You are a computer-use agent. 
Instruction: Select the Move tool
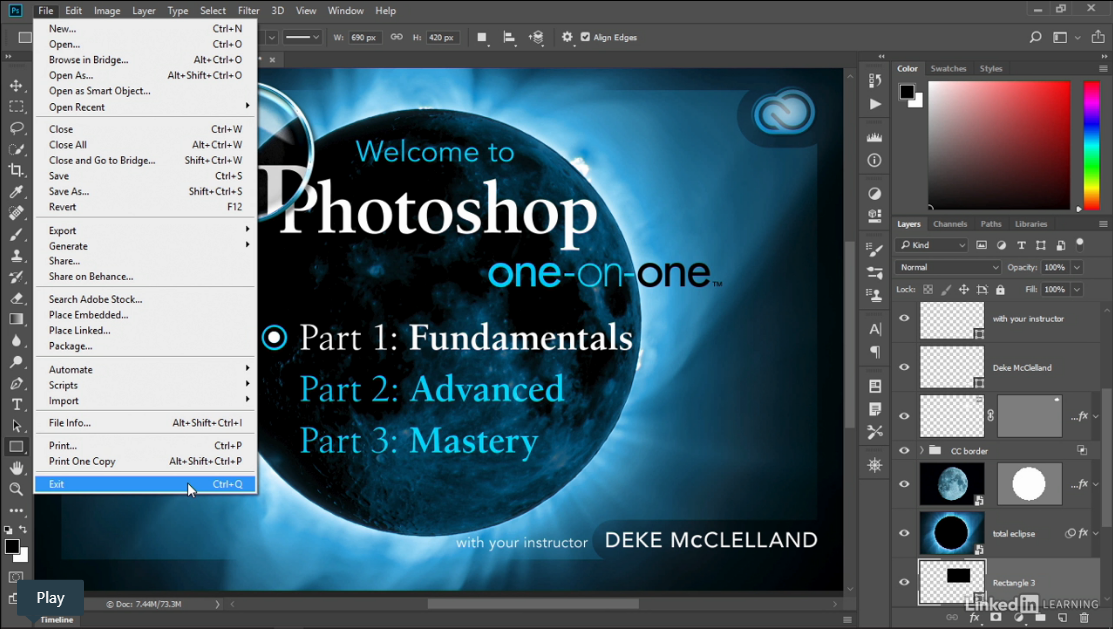pyautogui.click(x=16, y=85)
